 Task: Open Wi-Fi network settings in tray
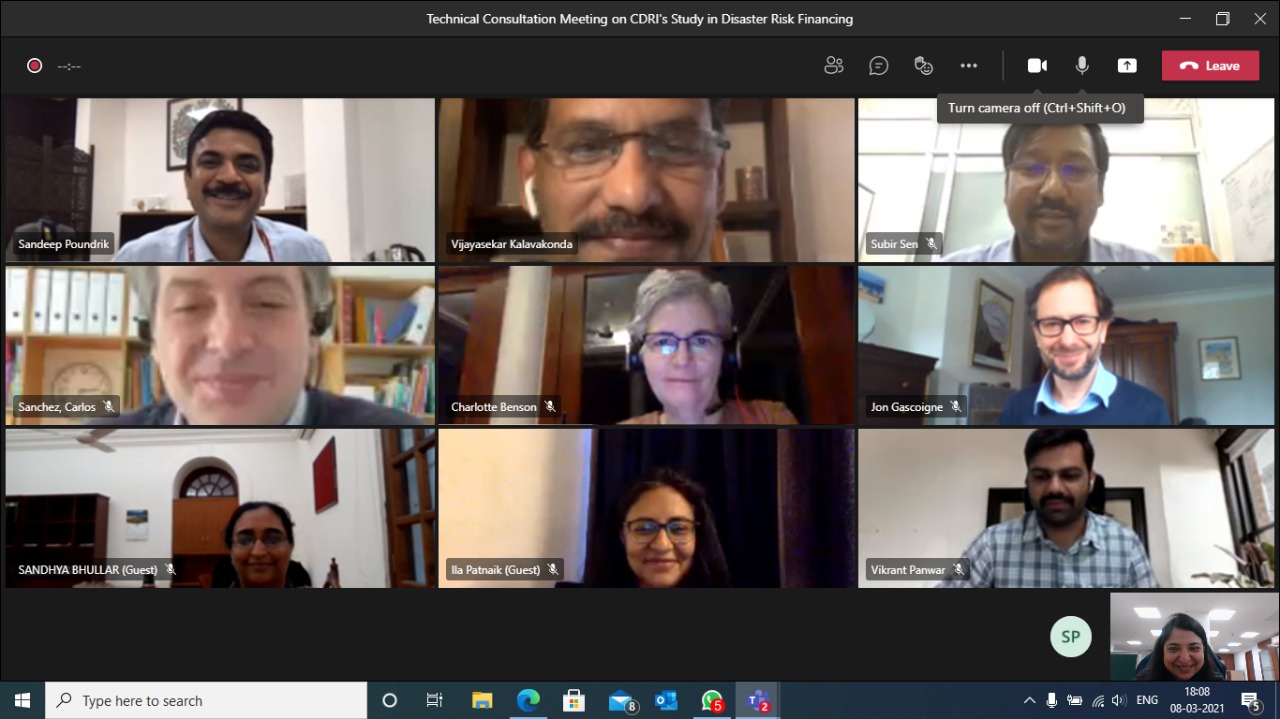click(x=1098, y=700)
